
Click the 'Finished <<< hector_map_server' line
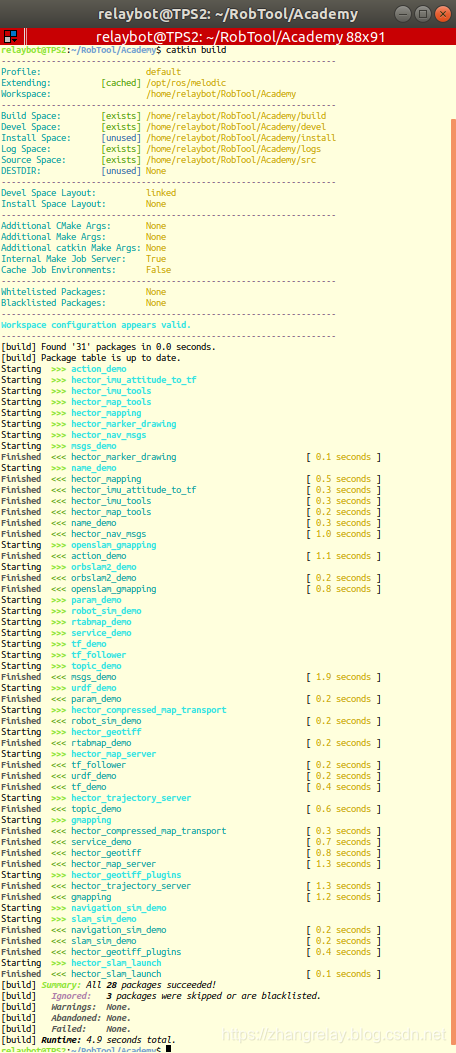[191, 864]
